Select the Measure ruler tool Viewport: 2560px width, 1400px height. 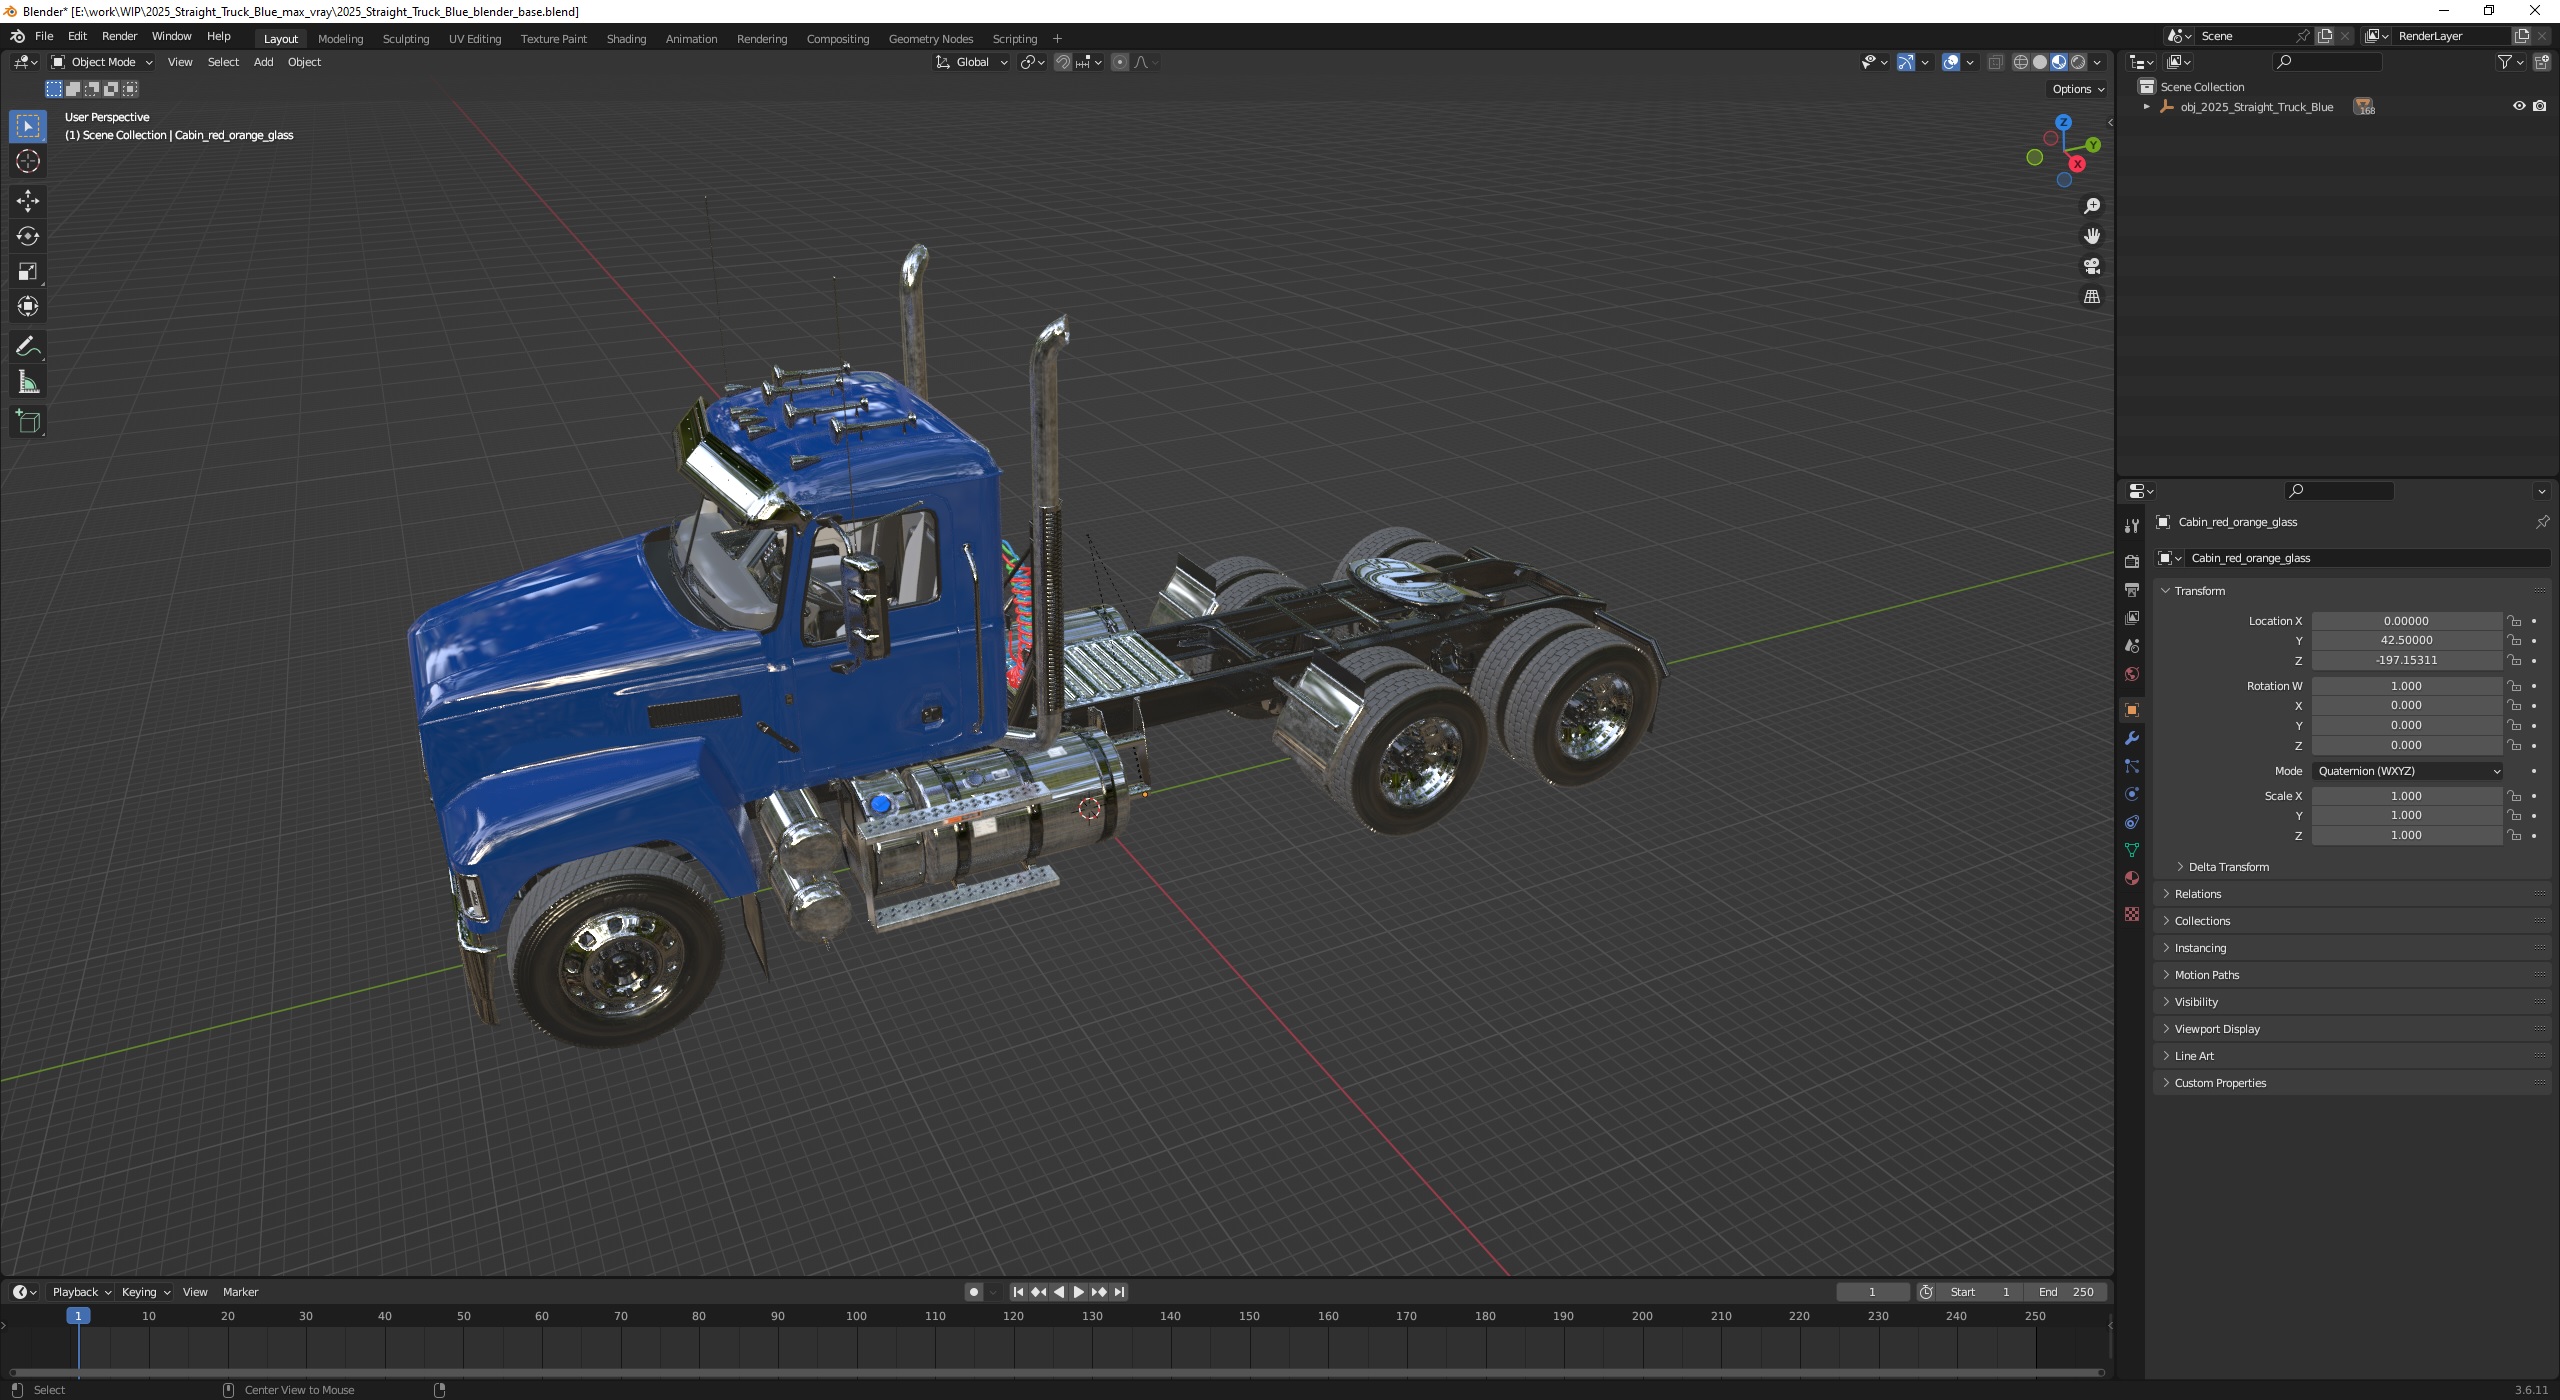[x=28, y=382]
